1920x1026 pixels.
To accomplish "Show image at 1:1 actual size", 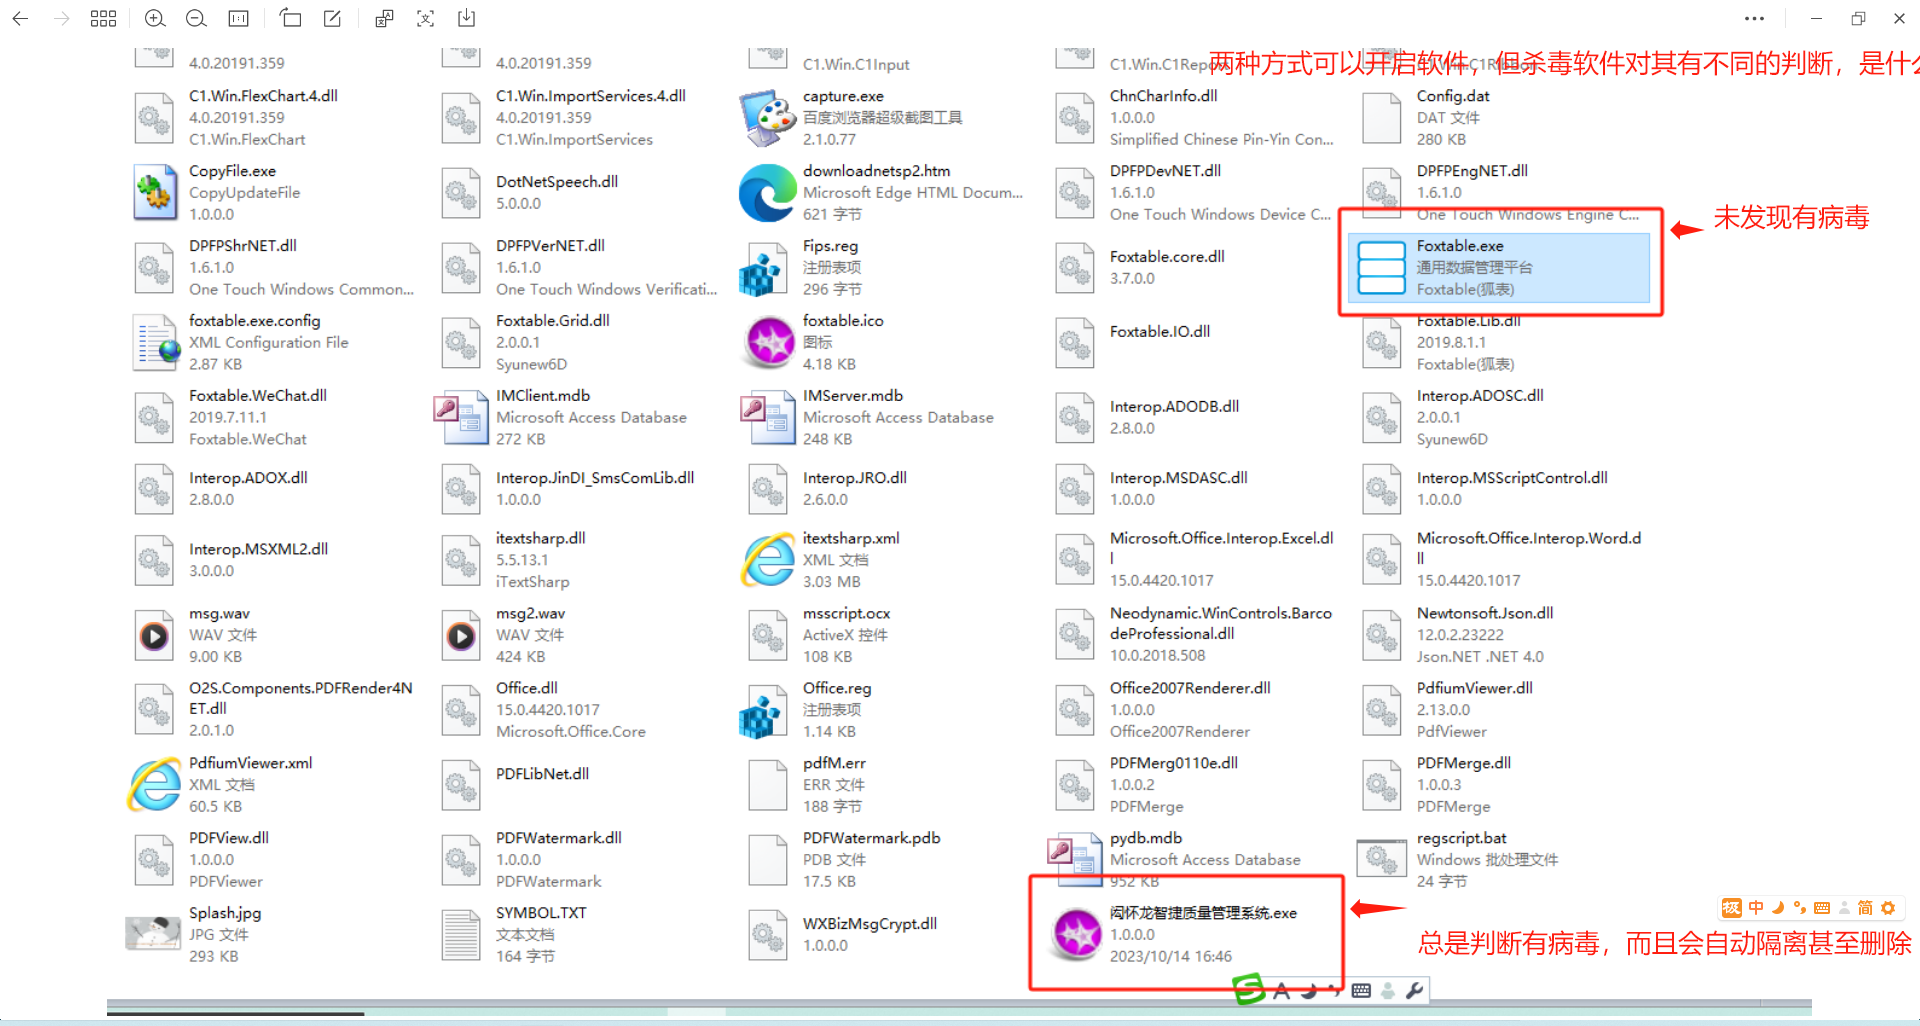I will [x=238, y=18].
